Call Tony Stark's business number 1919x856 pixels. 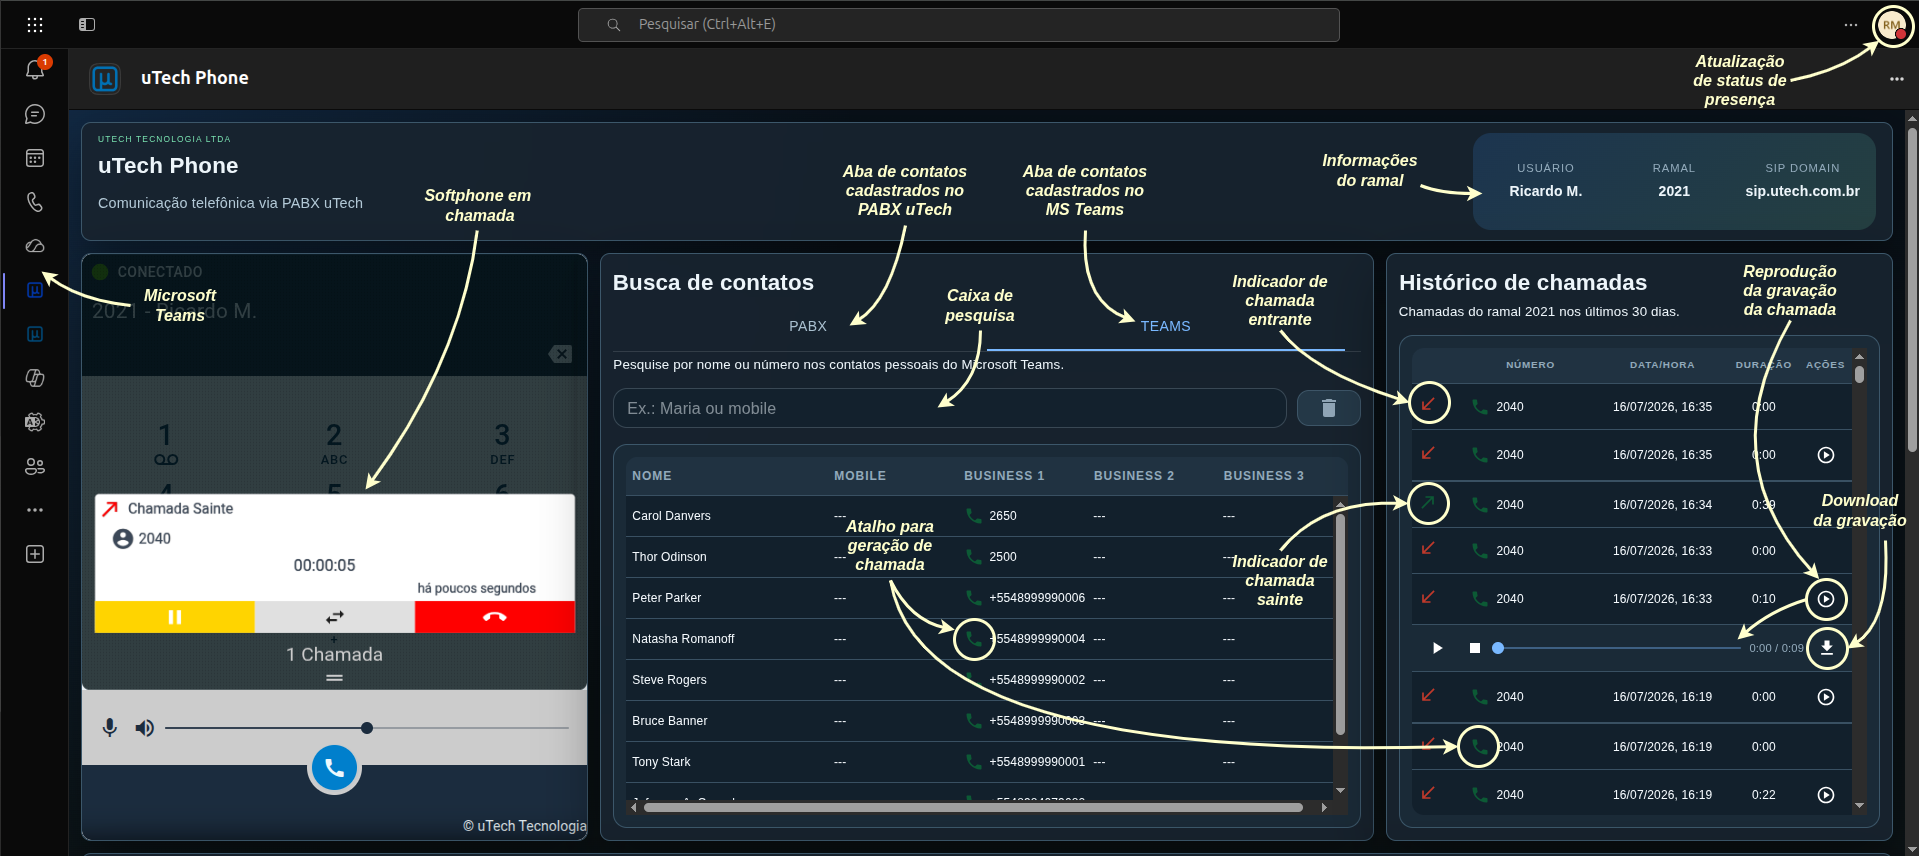click(x=973, y=762)
